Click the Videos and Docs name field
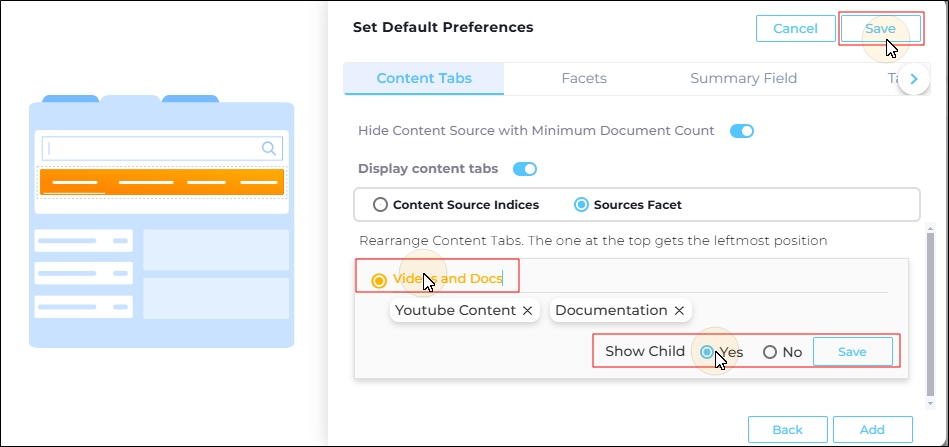The image size is (949, 447). (x=448, y=279)
